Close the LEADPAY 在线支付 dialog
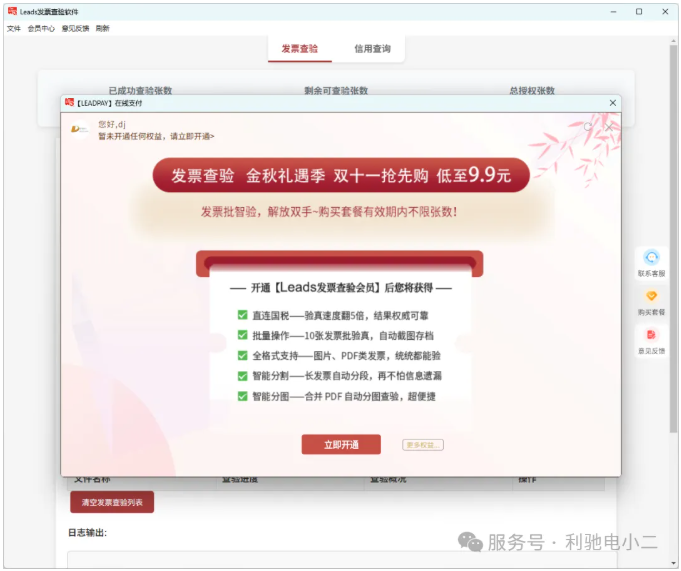The height and width of the screenshot is (571, 681). pos(612,103)
